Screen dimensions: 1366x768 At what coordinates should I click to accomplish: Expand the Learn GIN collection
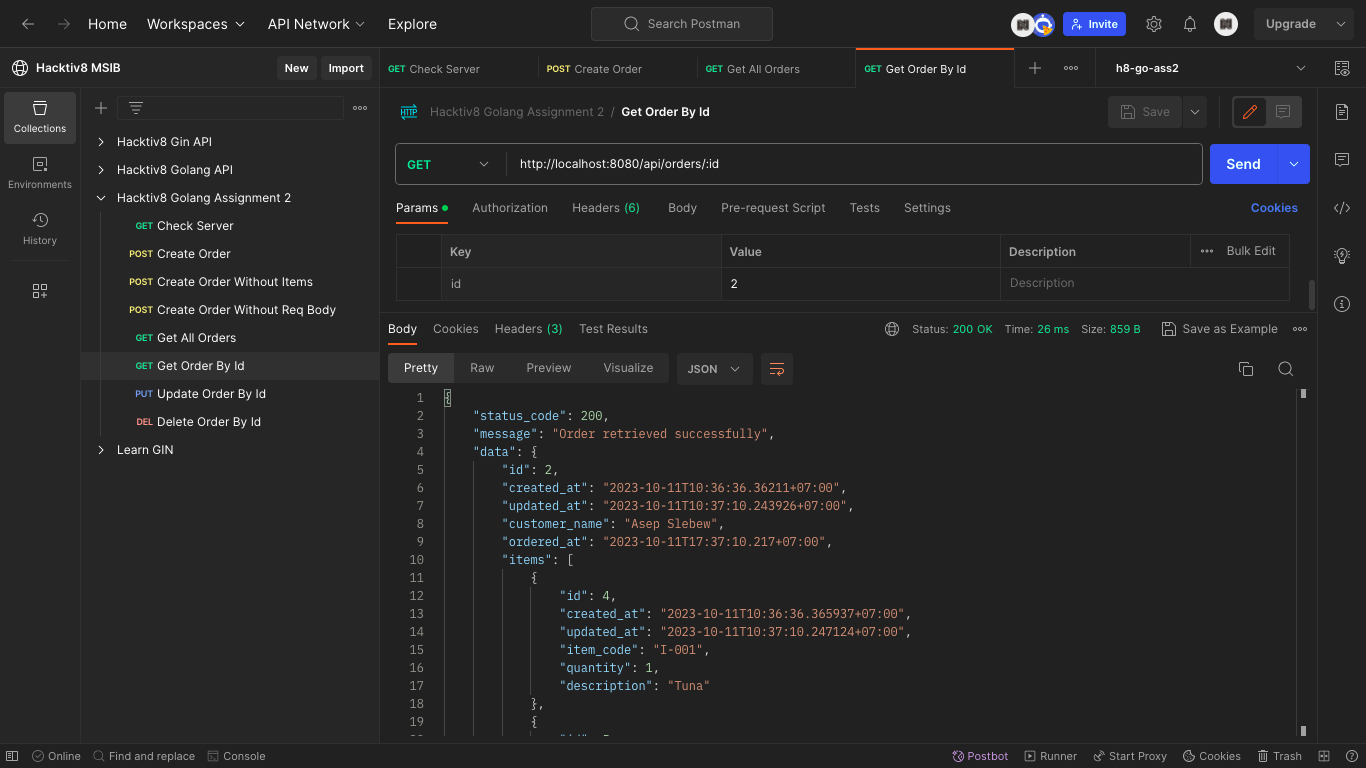[x=101, y=450]
